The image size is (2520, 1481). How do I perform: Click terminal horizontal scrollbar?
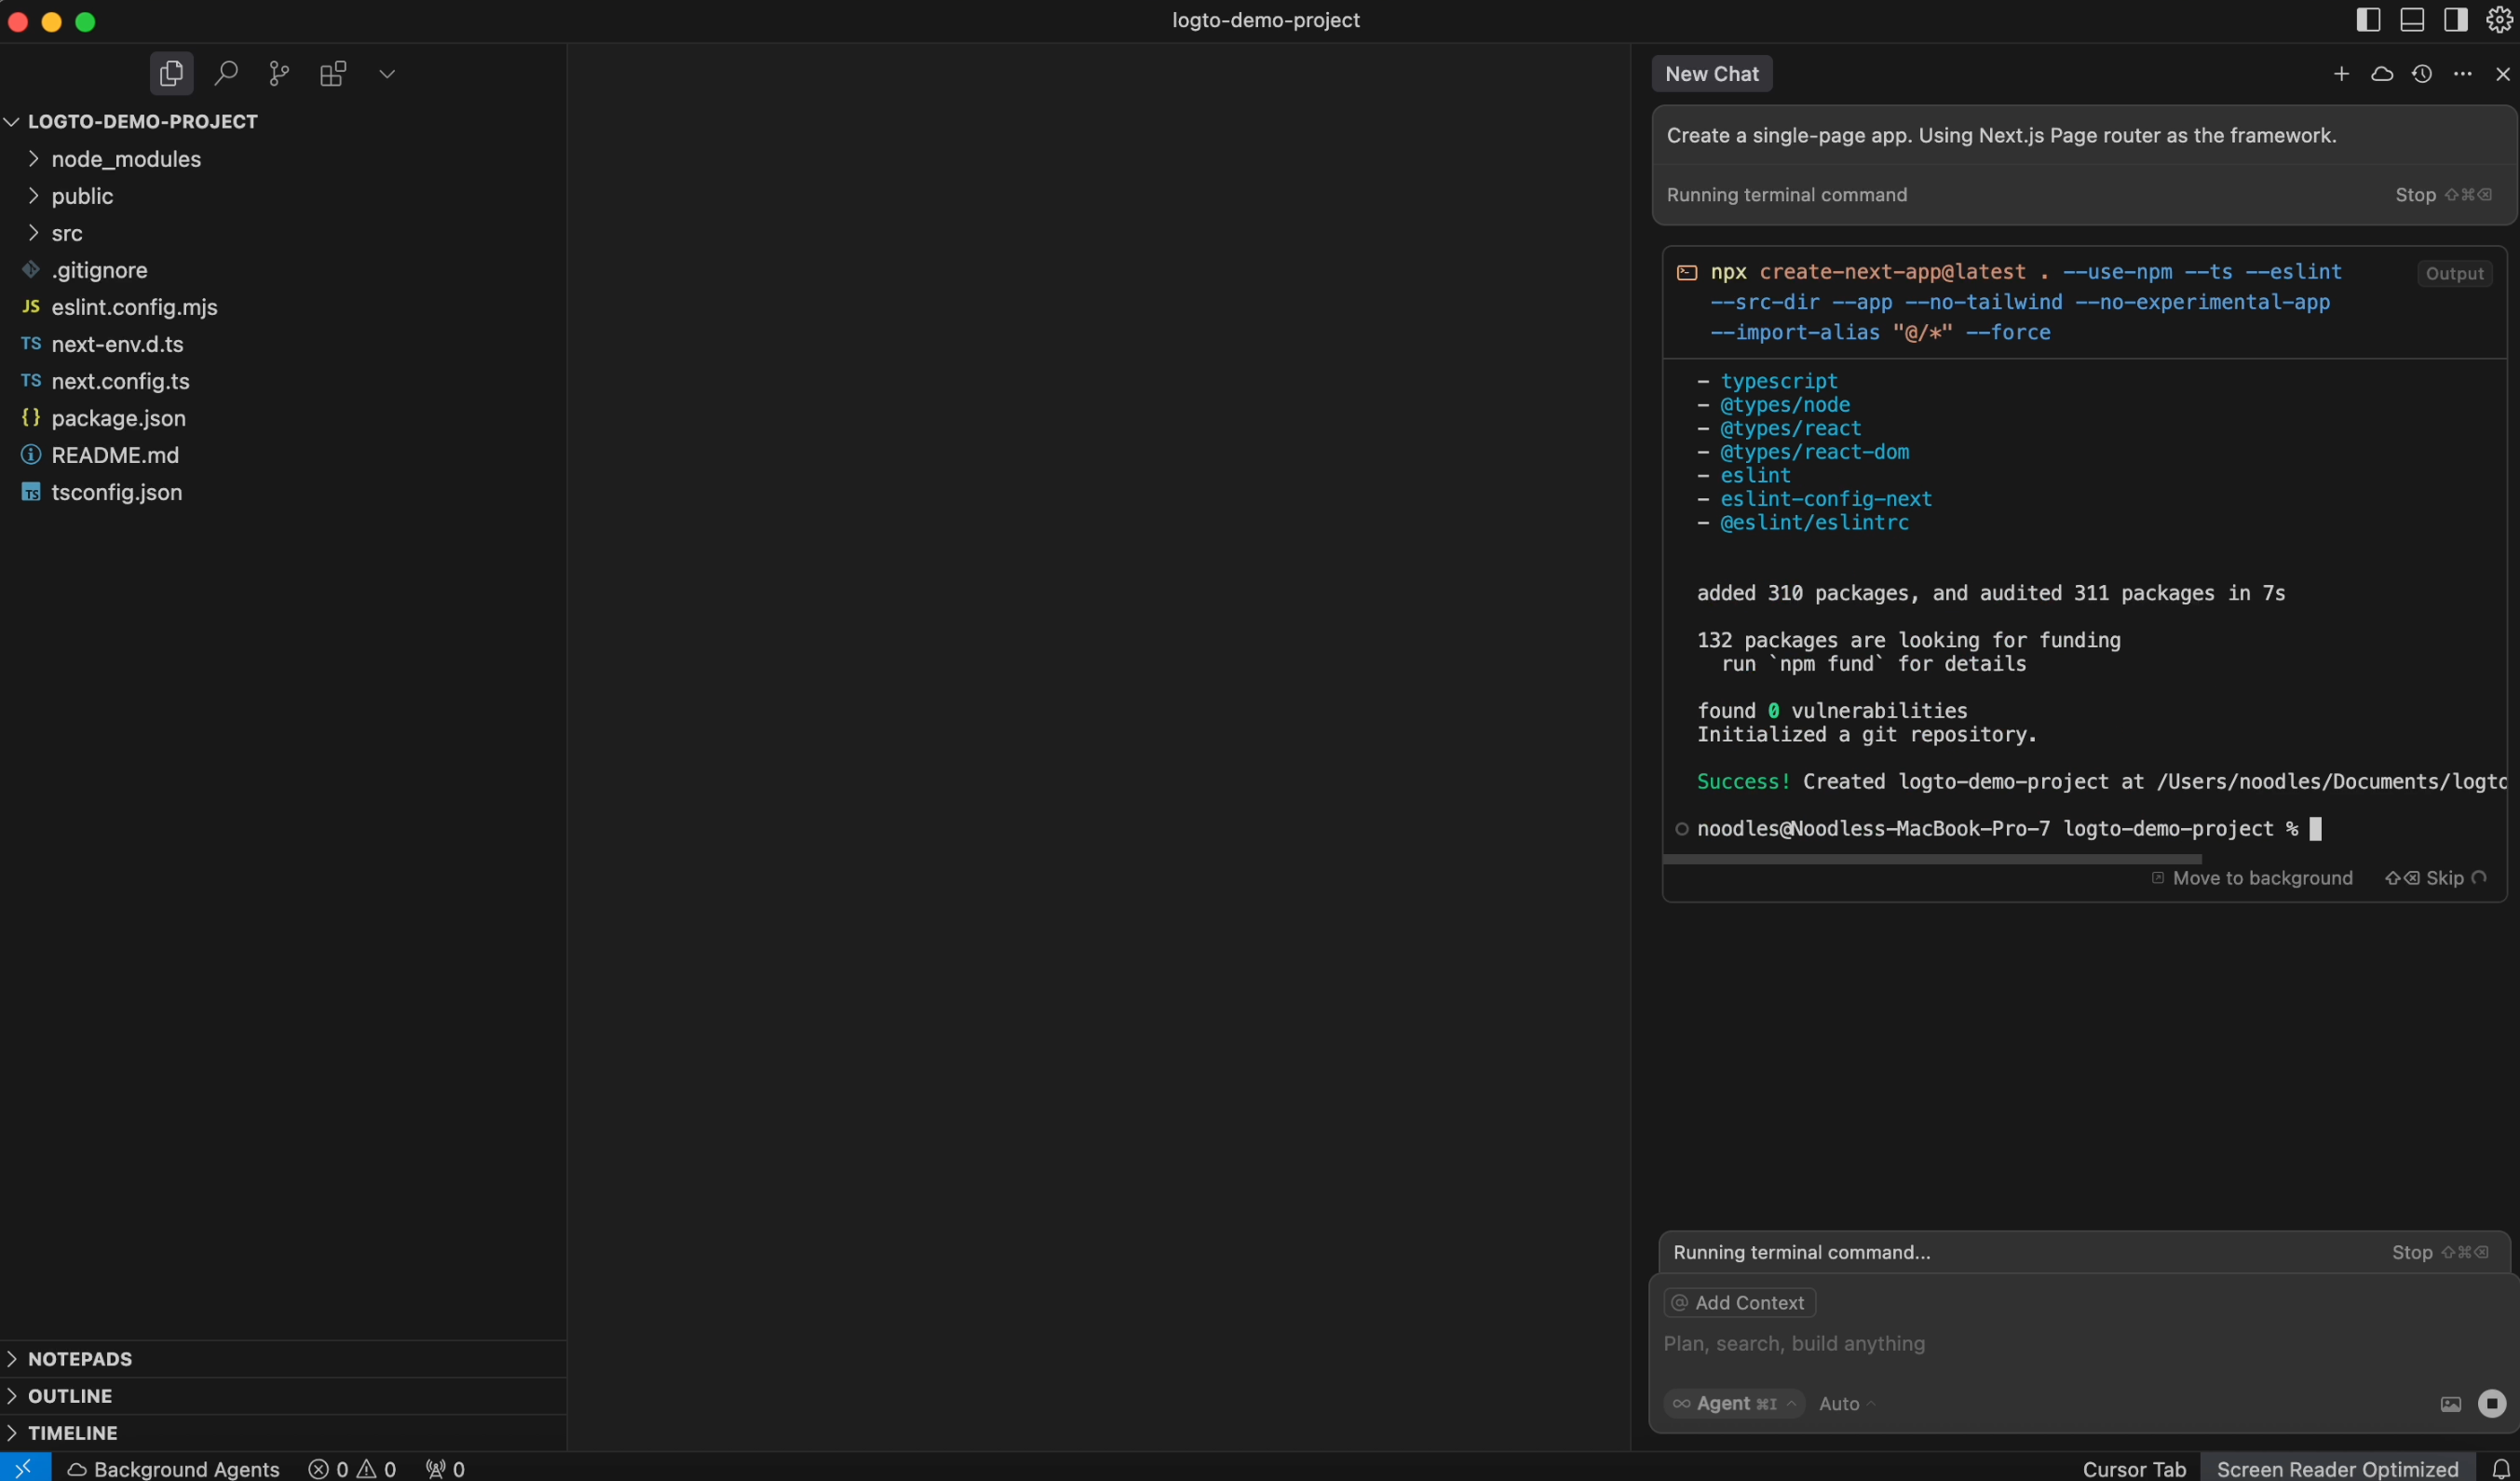point(1932,859)
